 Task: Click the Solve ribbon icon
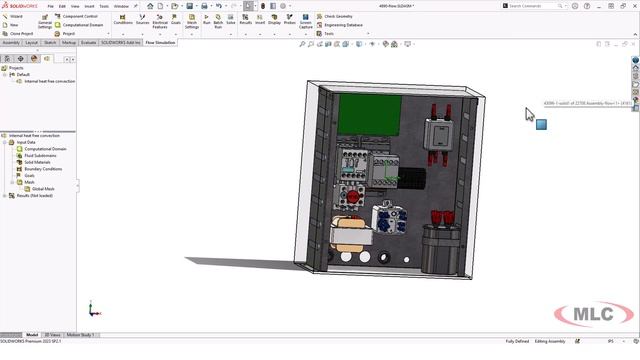point(231,19)
